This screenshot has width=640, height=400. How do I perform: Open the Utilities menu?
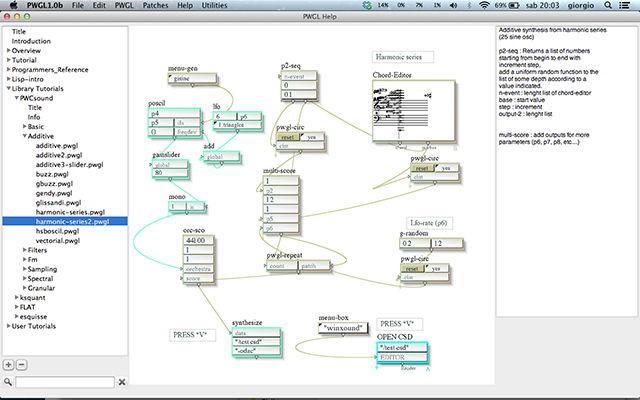(x=214, y=5)
